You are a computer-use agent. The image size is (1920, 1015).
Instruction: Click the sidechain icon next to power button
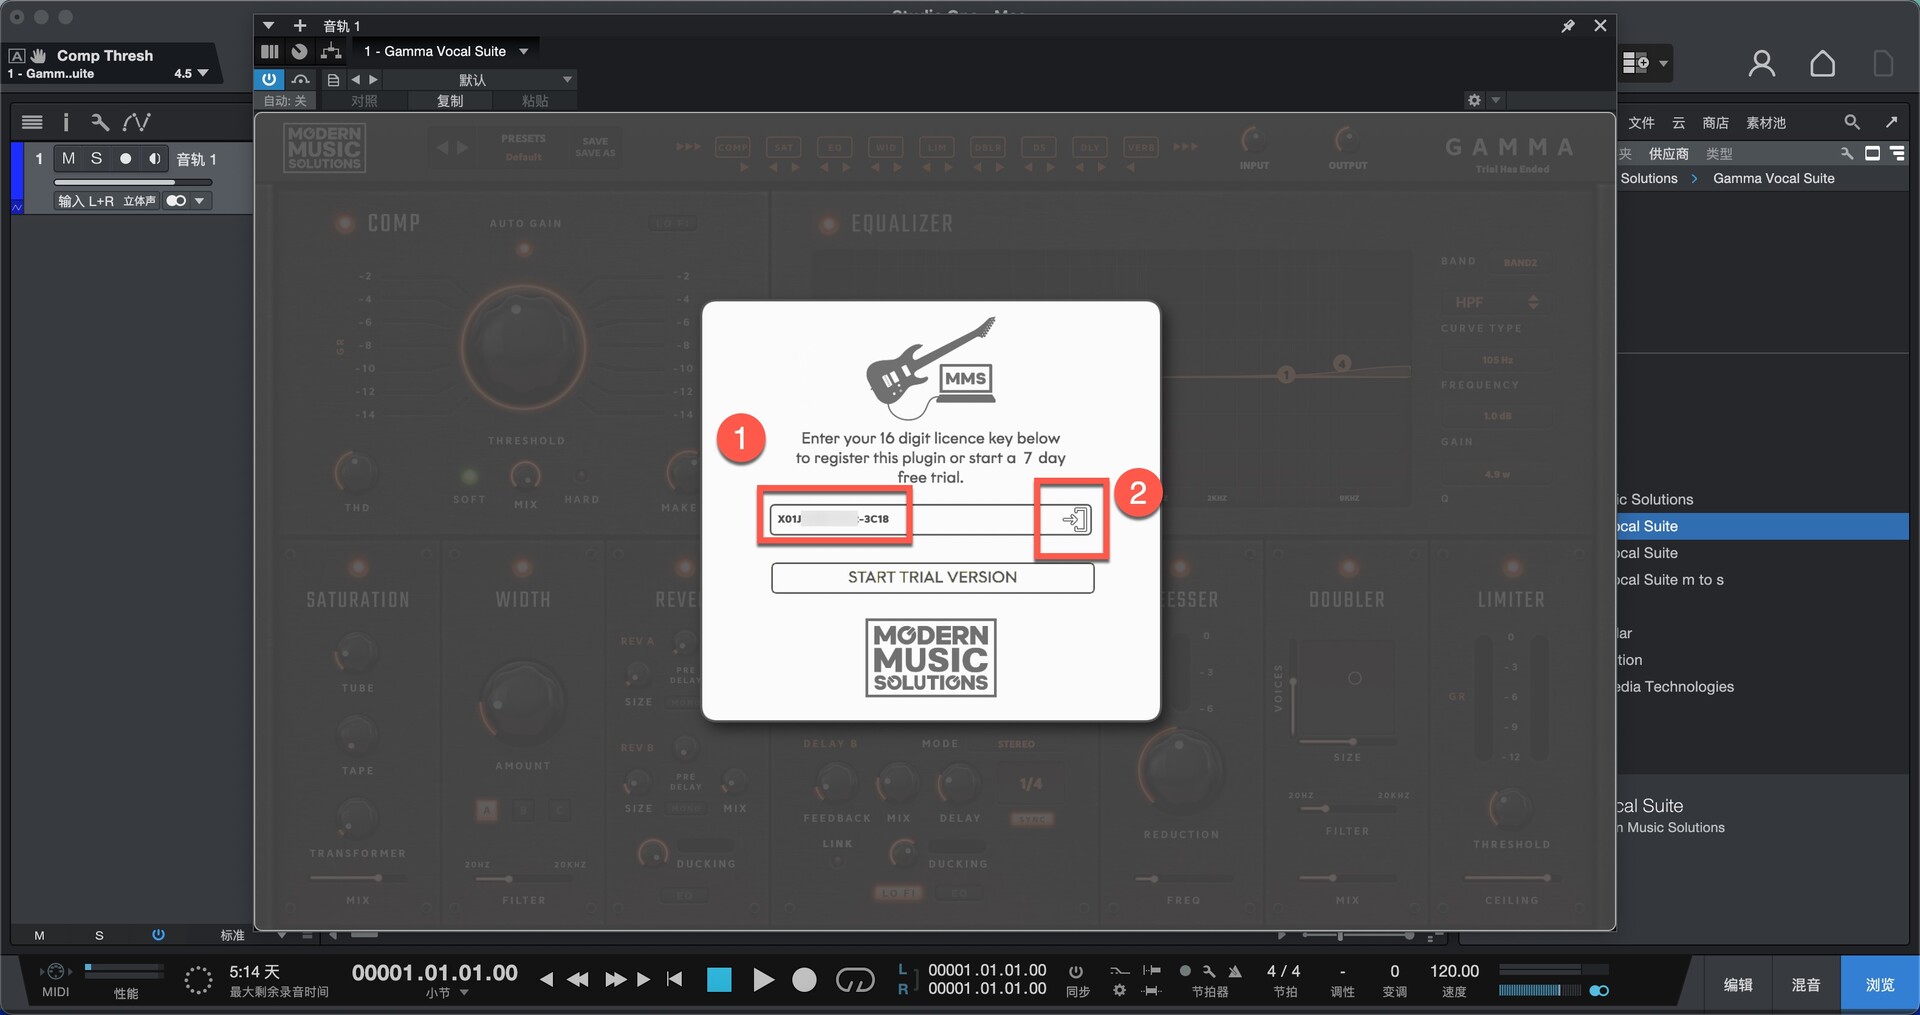300,79
